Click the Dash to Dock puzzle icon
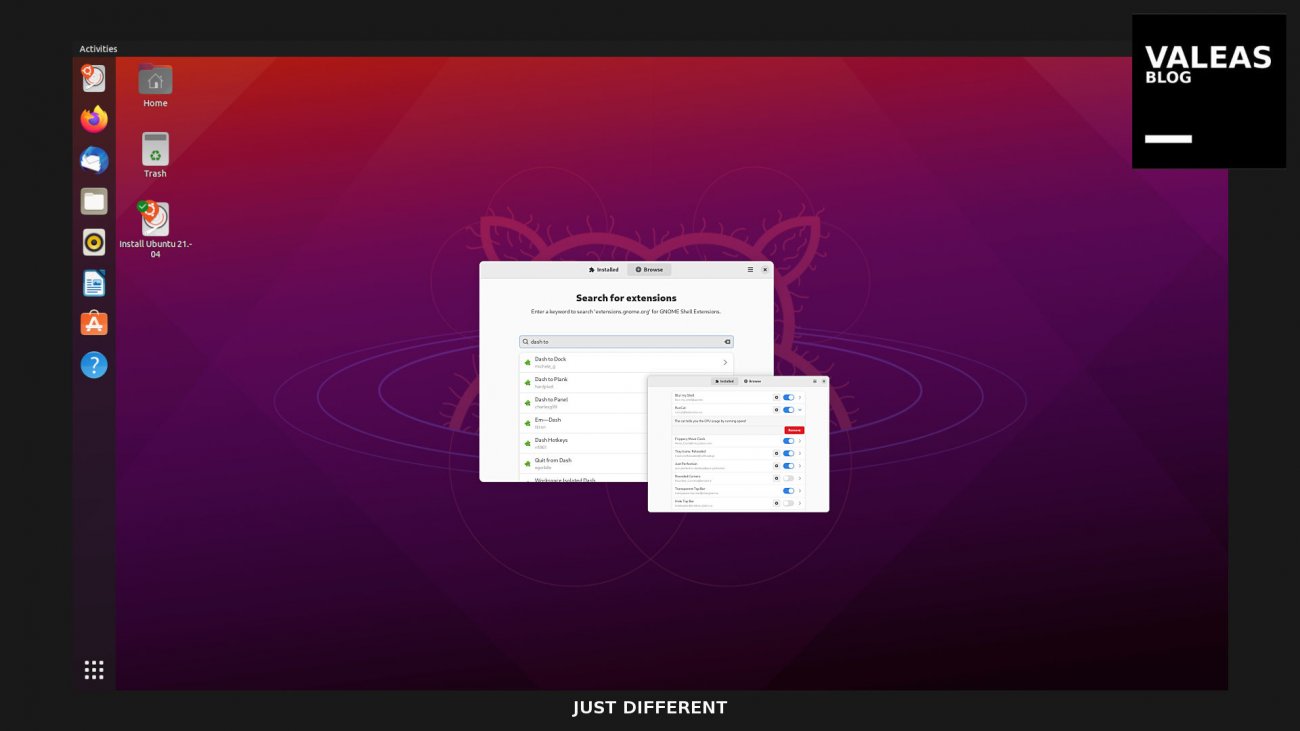Image resolution: width=1300 pixels, height=731 pixels. [x=527, y=362]
